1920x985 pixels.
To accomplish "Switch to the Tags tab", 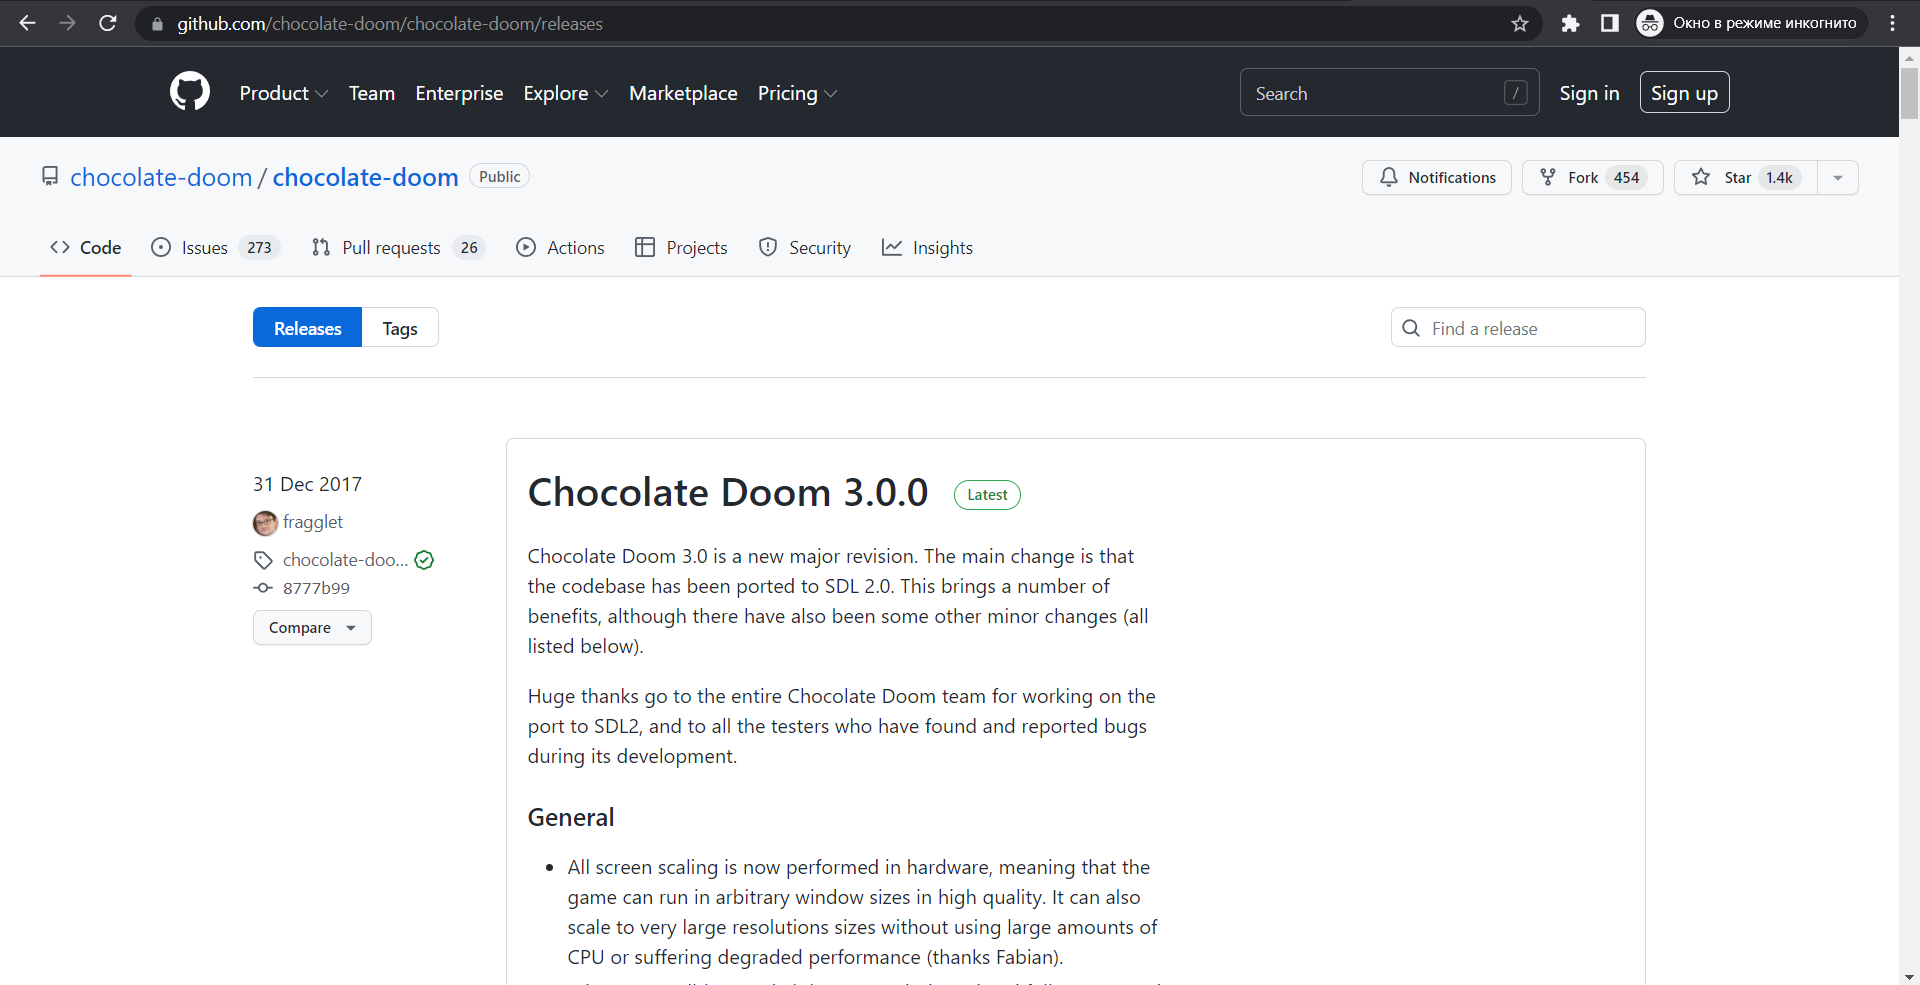I will click(399, 327).
